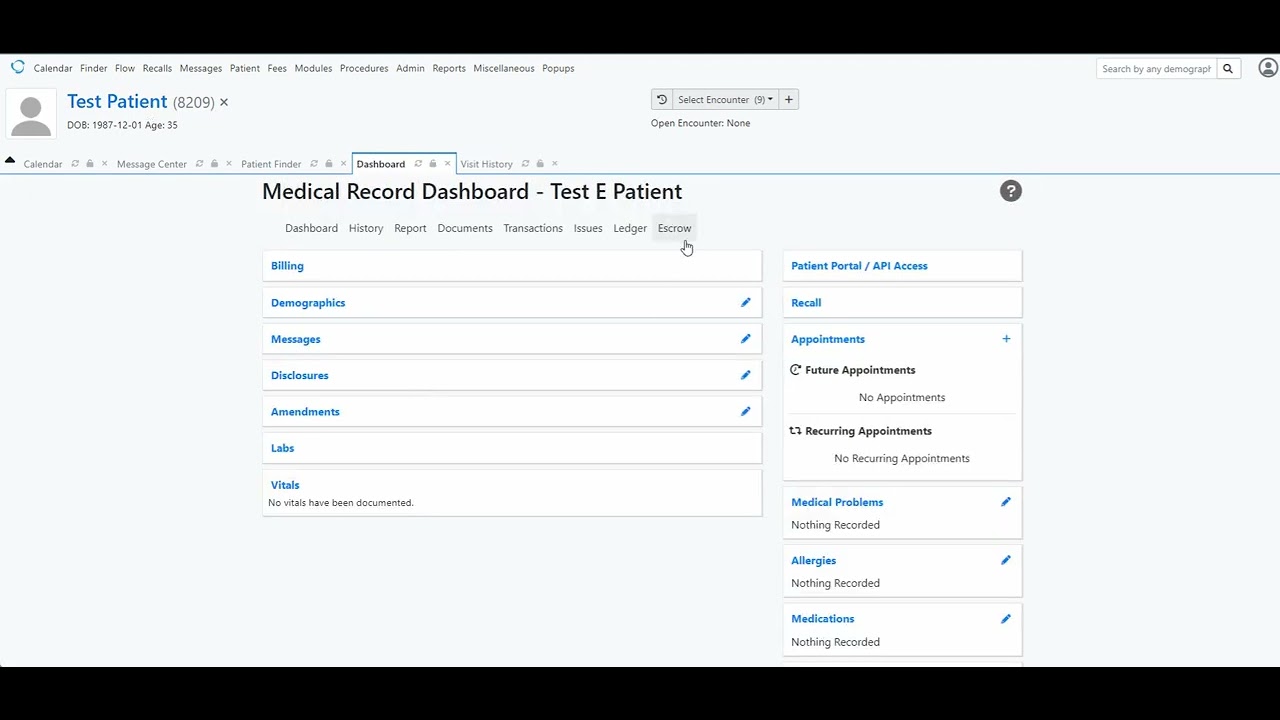Add a new appointment using the plus icon
1280x720 pixels.
pyautogui.click(x=1006, y=339)
